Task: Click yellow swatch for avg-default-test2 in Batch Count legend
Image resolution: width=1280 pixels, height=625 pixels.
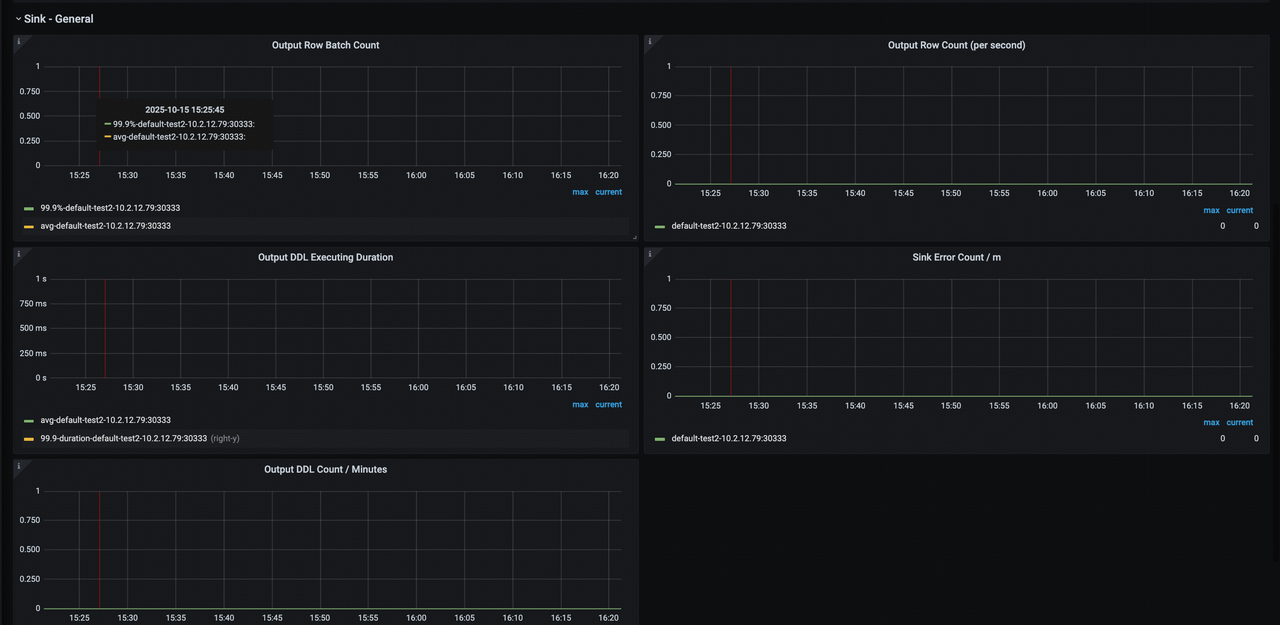Action: (29, 227)
